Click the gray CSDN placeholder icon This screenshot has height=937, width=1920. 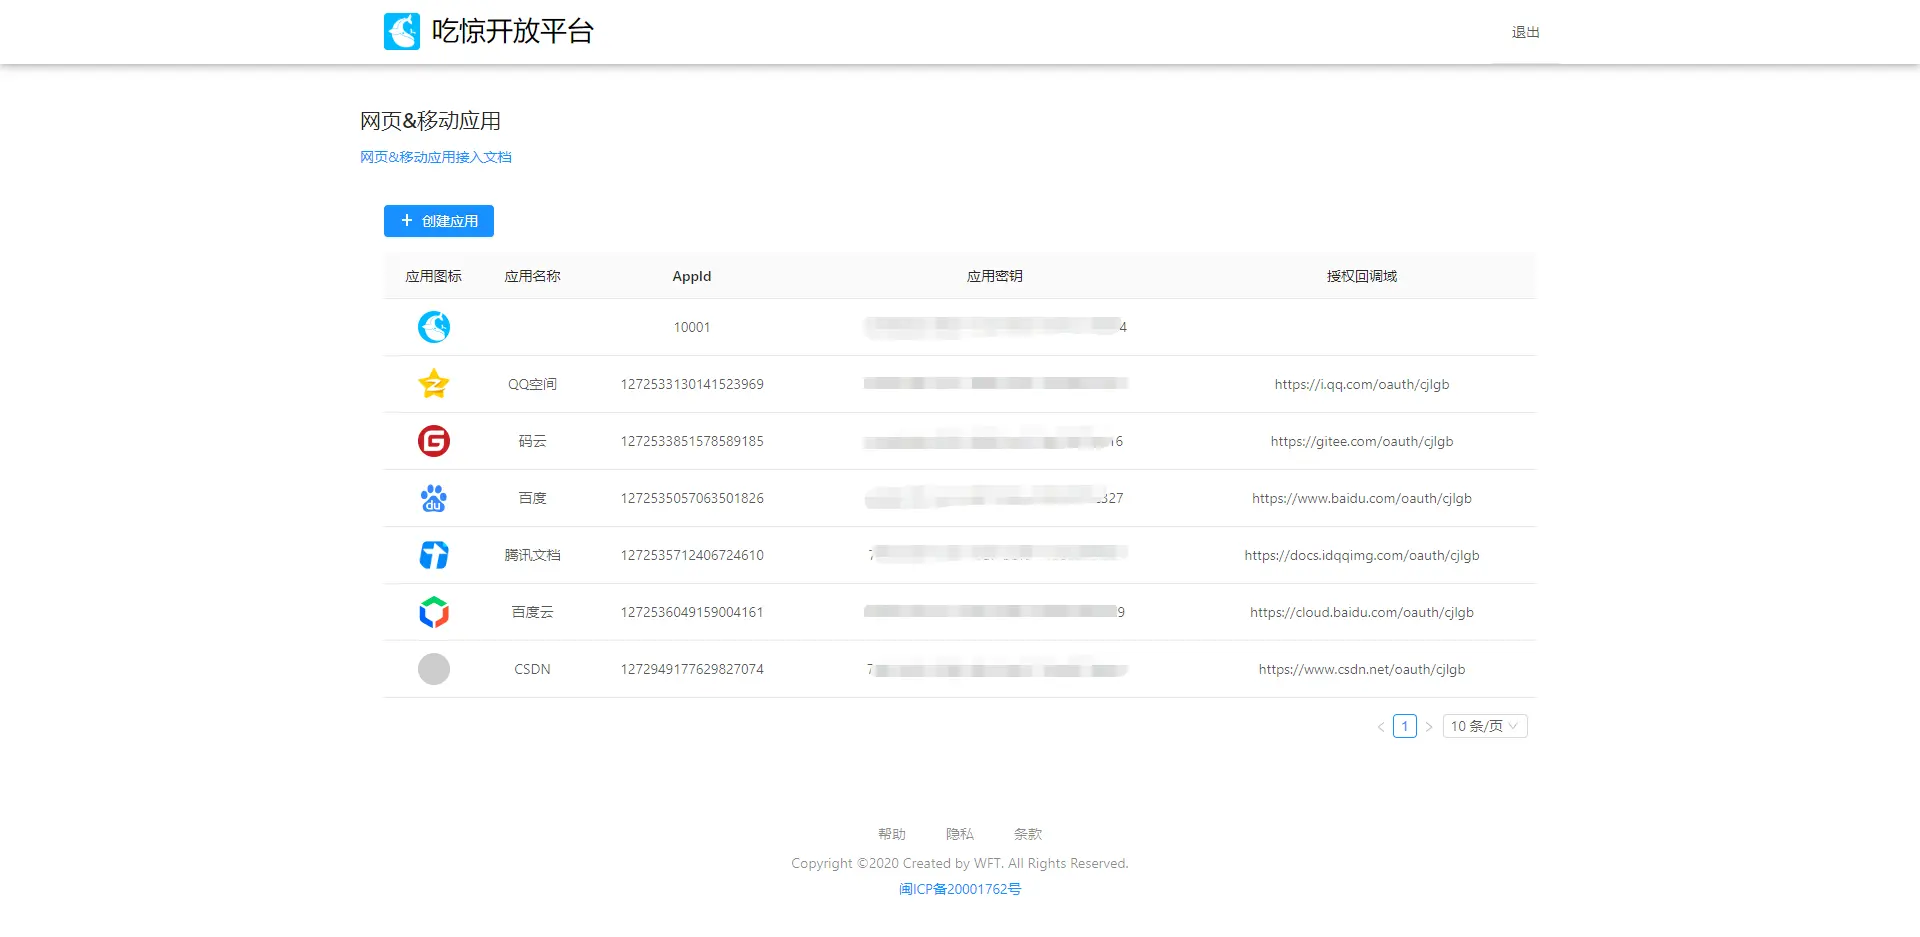pos(434,669)
